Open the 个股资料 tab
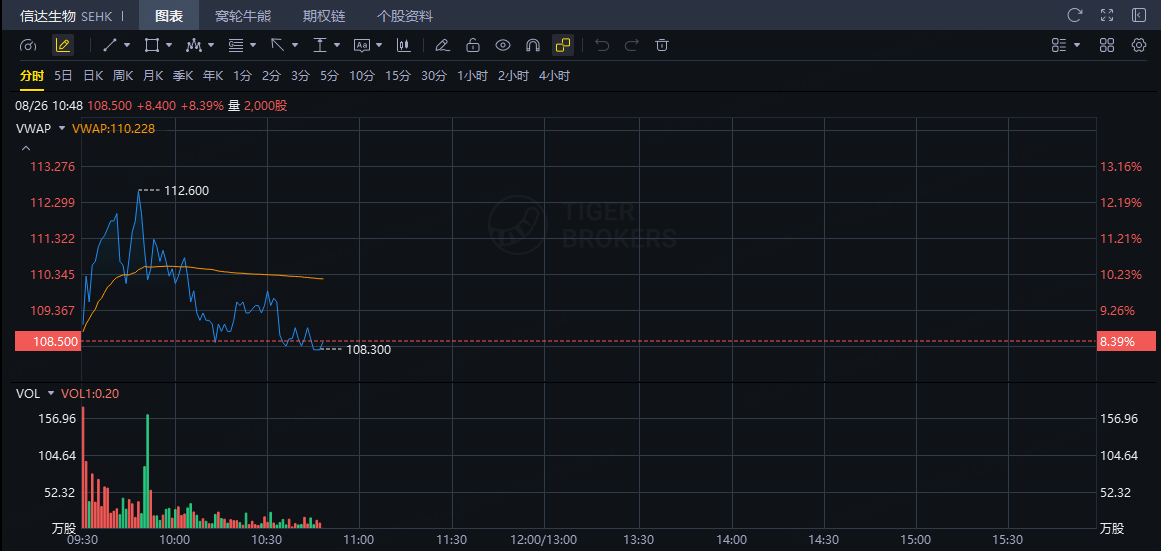Image resolution: width=1161 pixels, height=551 pixels. (405, 16)
